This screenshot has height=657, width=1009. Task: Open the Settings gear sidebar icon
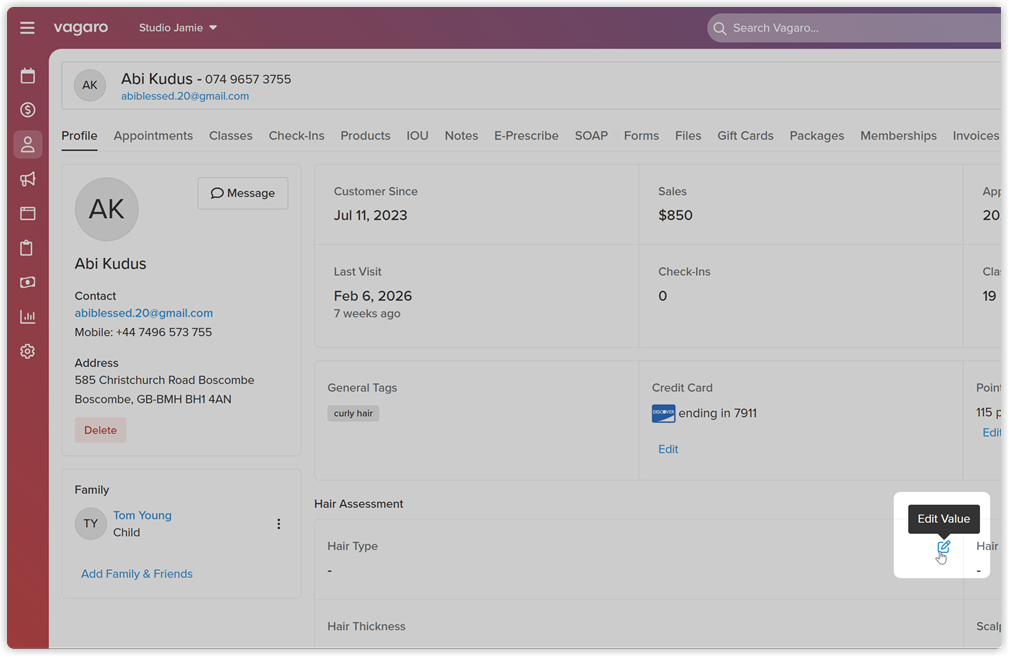coord(28,351)
